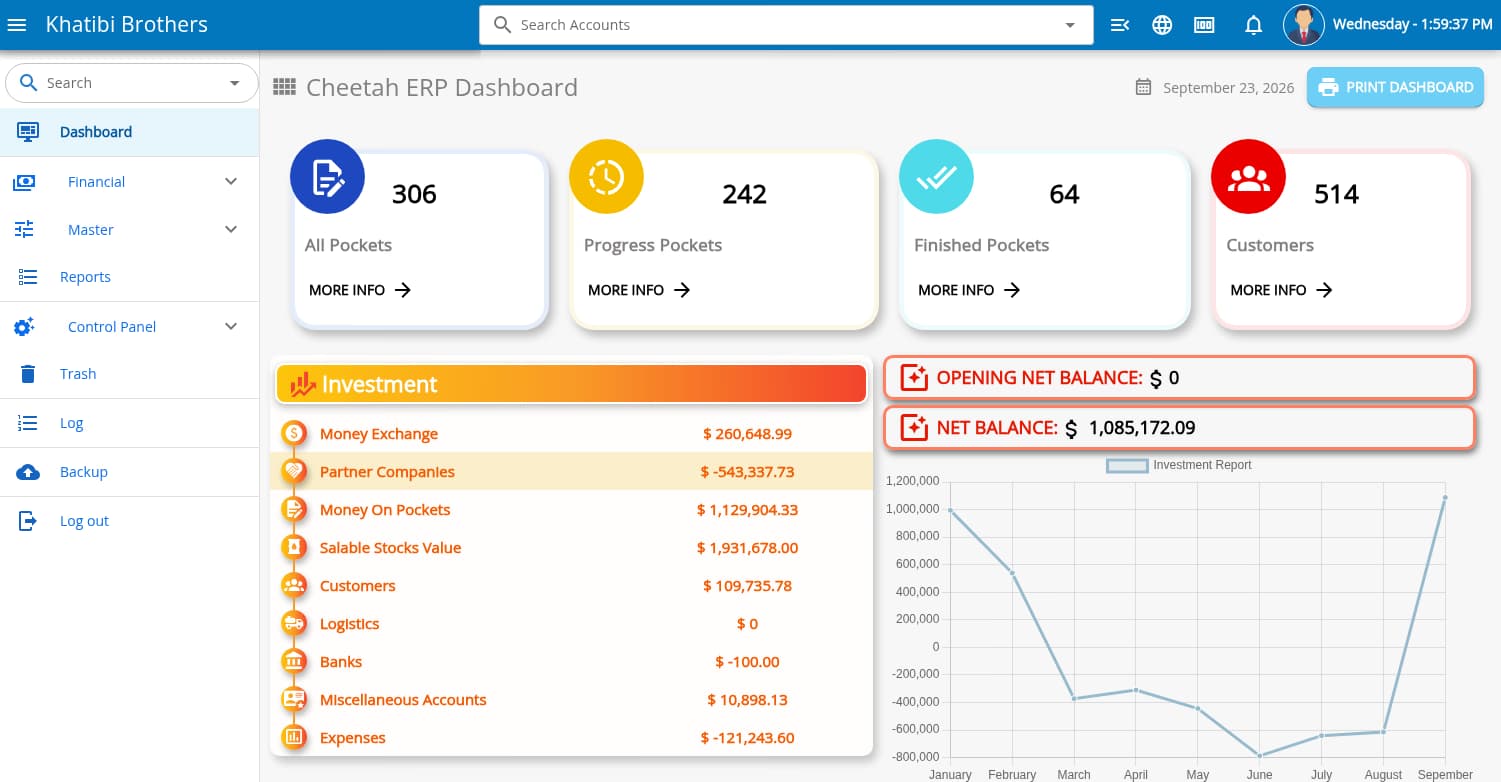This screenshot has height=782, width=1501.
Task: Click the Banks building icon
Action: [x=294, y=662]
